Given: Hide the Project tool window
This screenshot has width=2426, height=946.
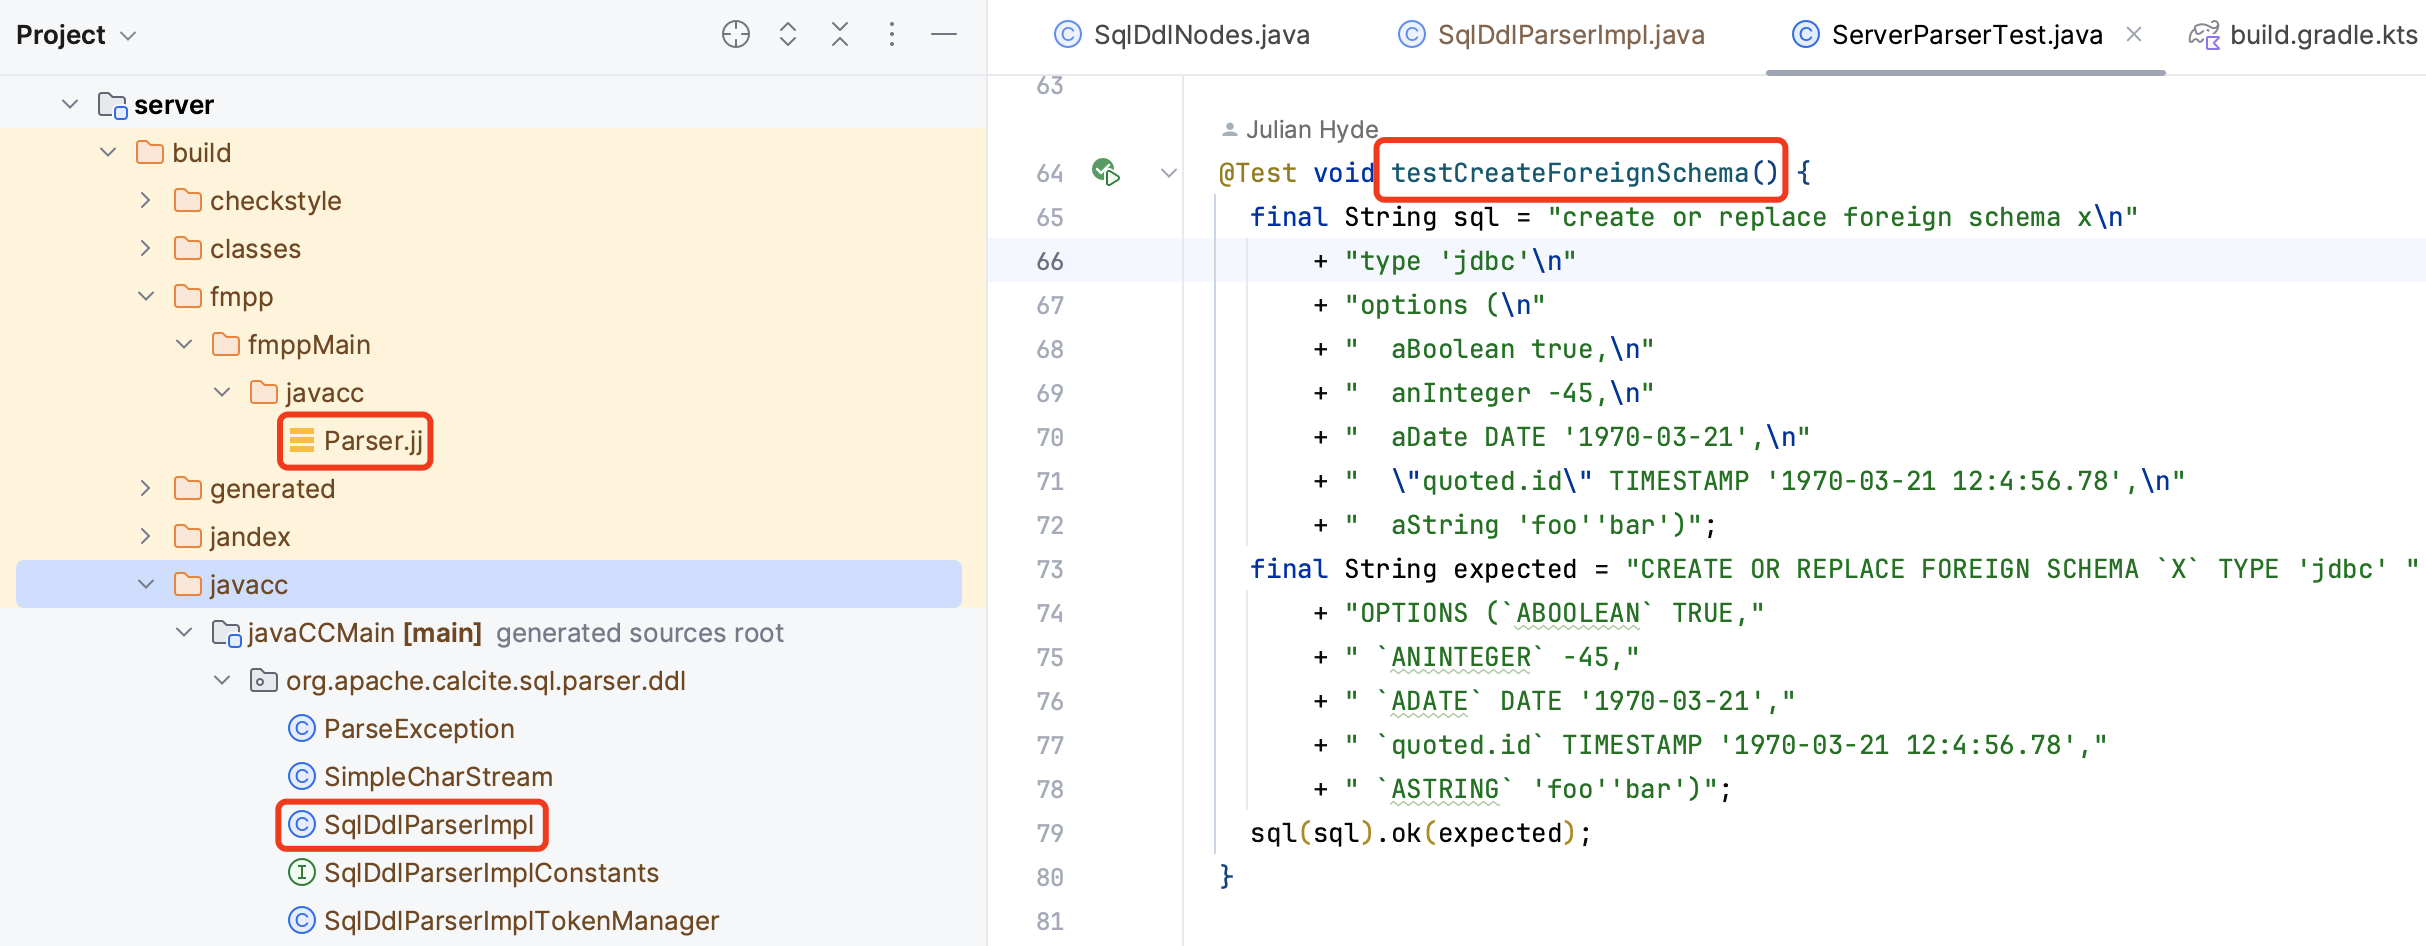Looking at the screenshot, I should [x=944, y=33].
